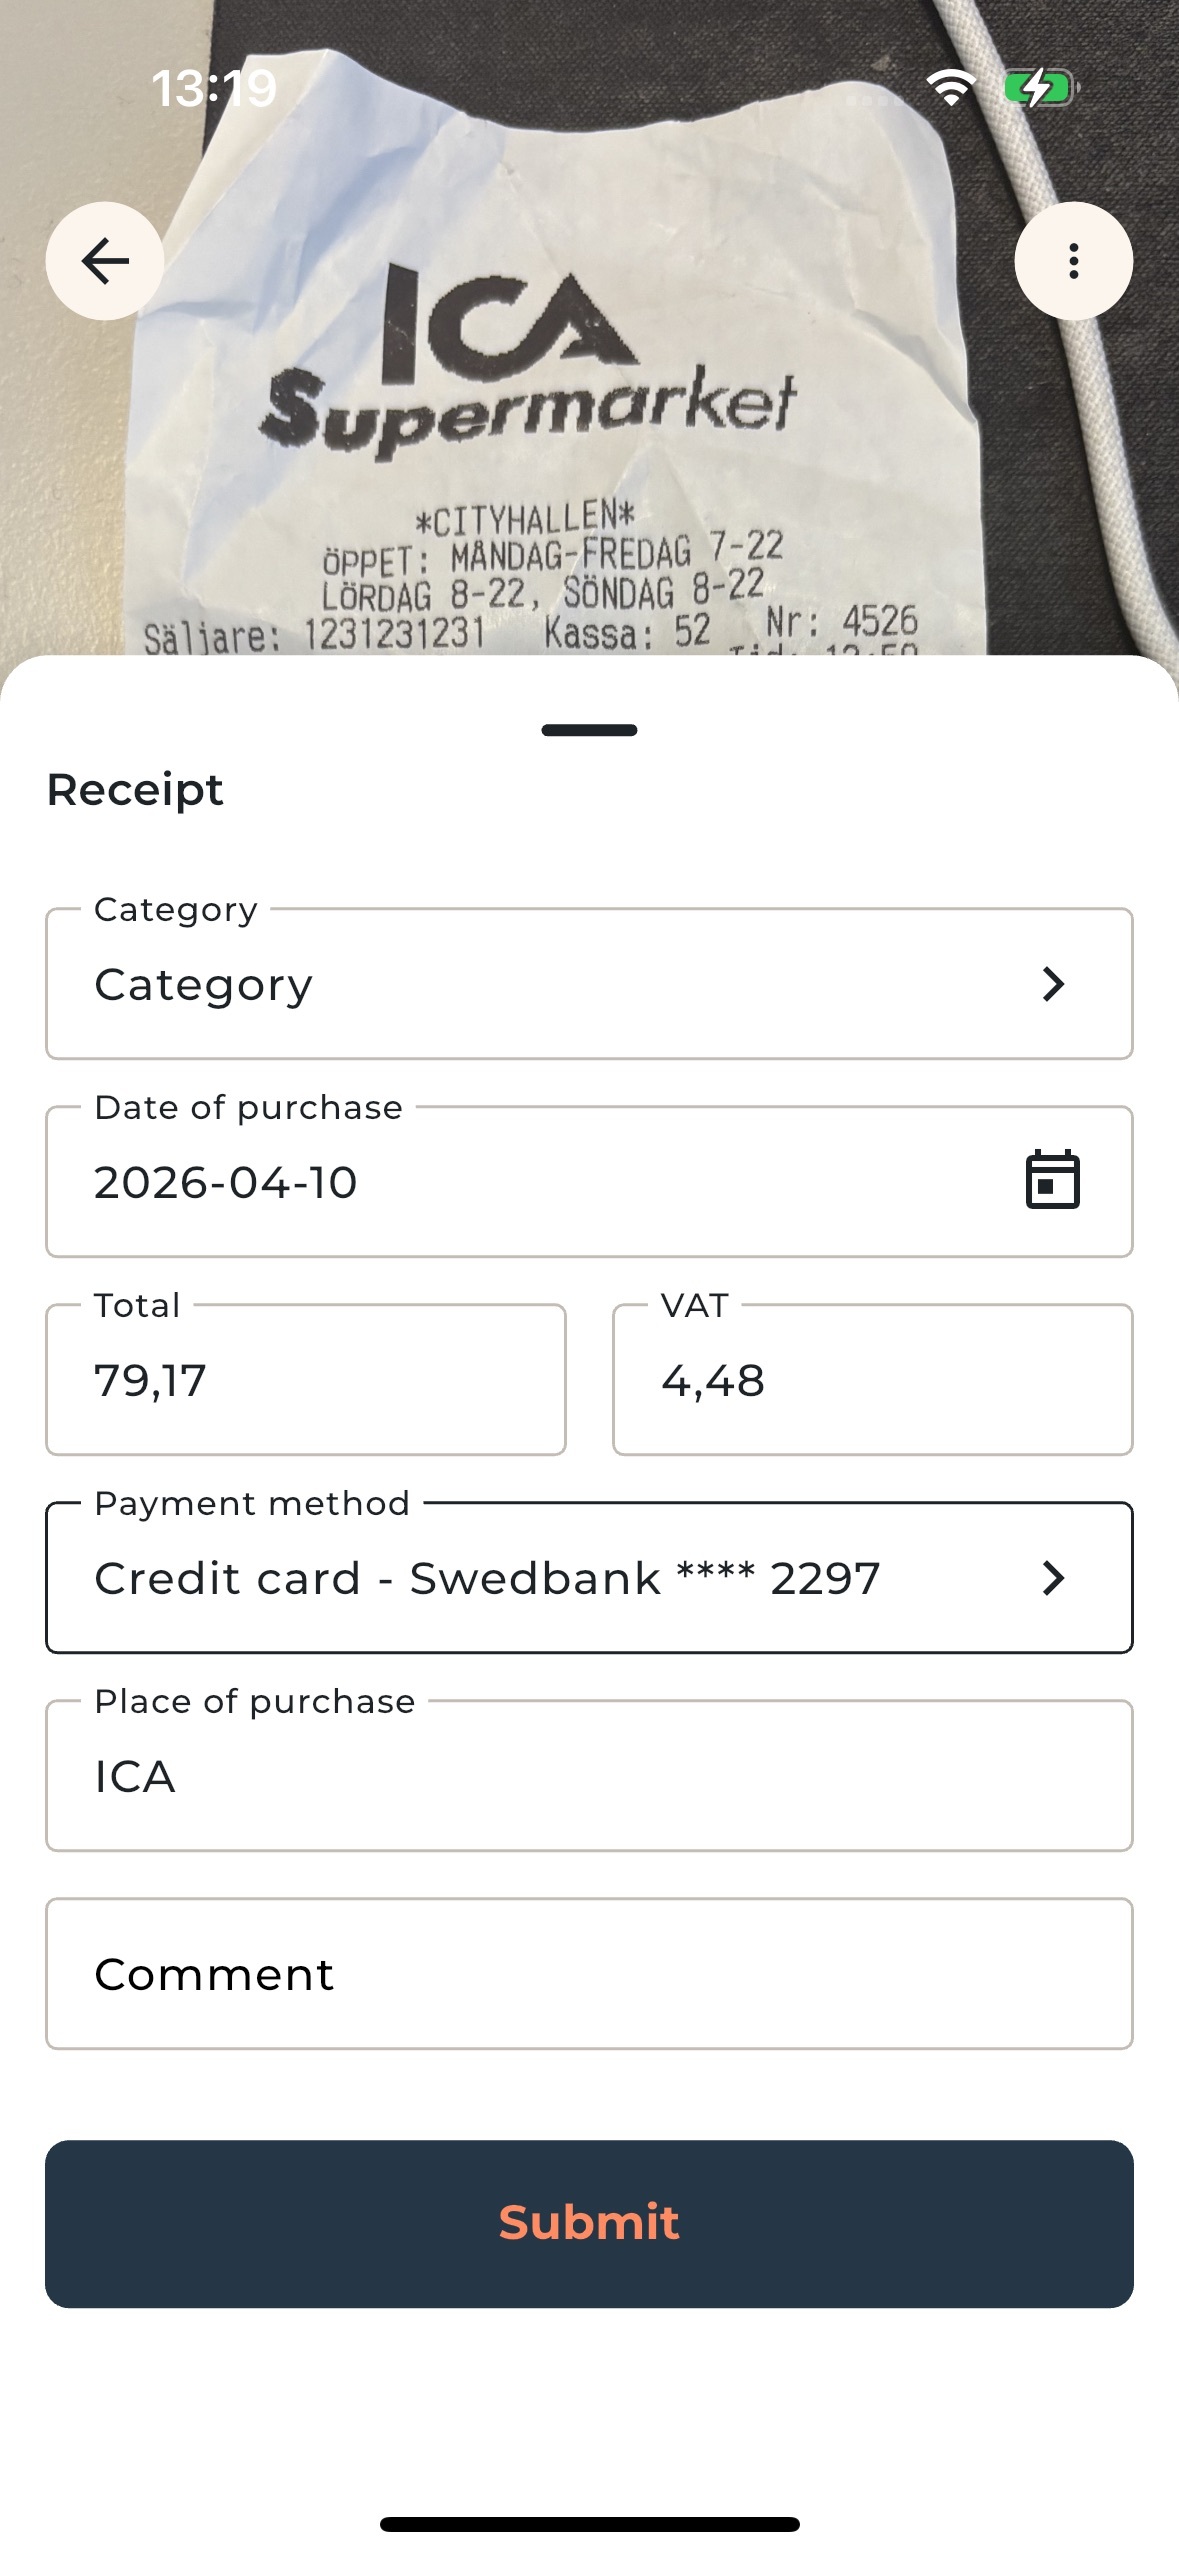Grab the bottom sheet drag handle
Screen dimensions: 1179x2556
(589, 730)
